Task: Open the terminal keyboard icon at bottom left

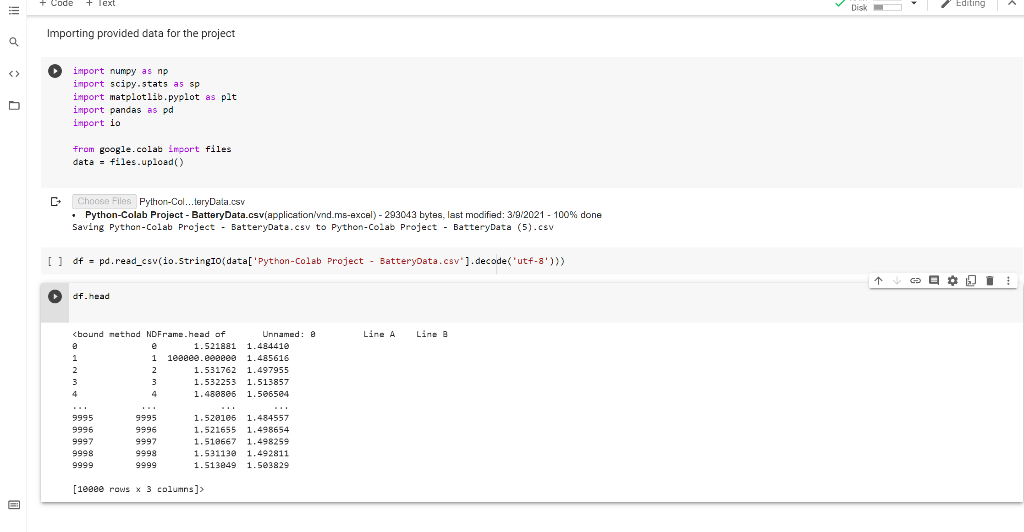Action: [x=14, y=505]
